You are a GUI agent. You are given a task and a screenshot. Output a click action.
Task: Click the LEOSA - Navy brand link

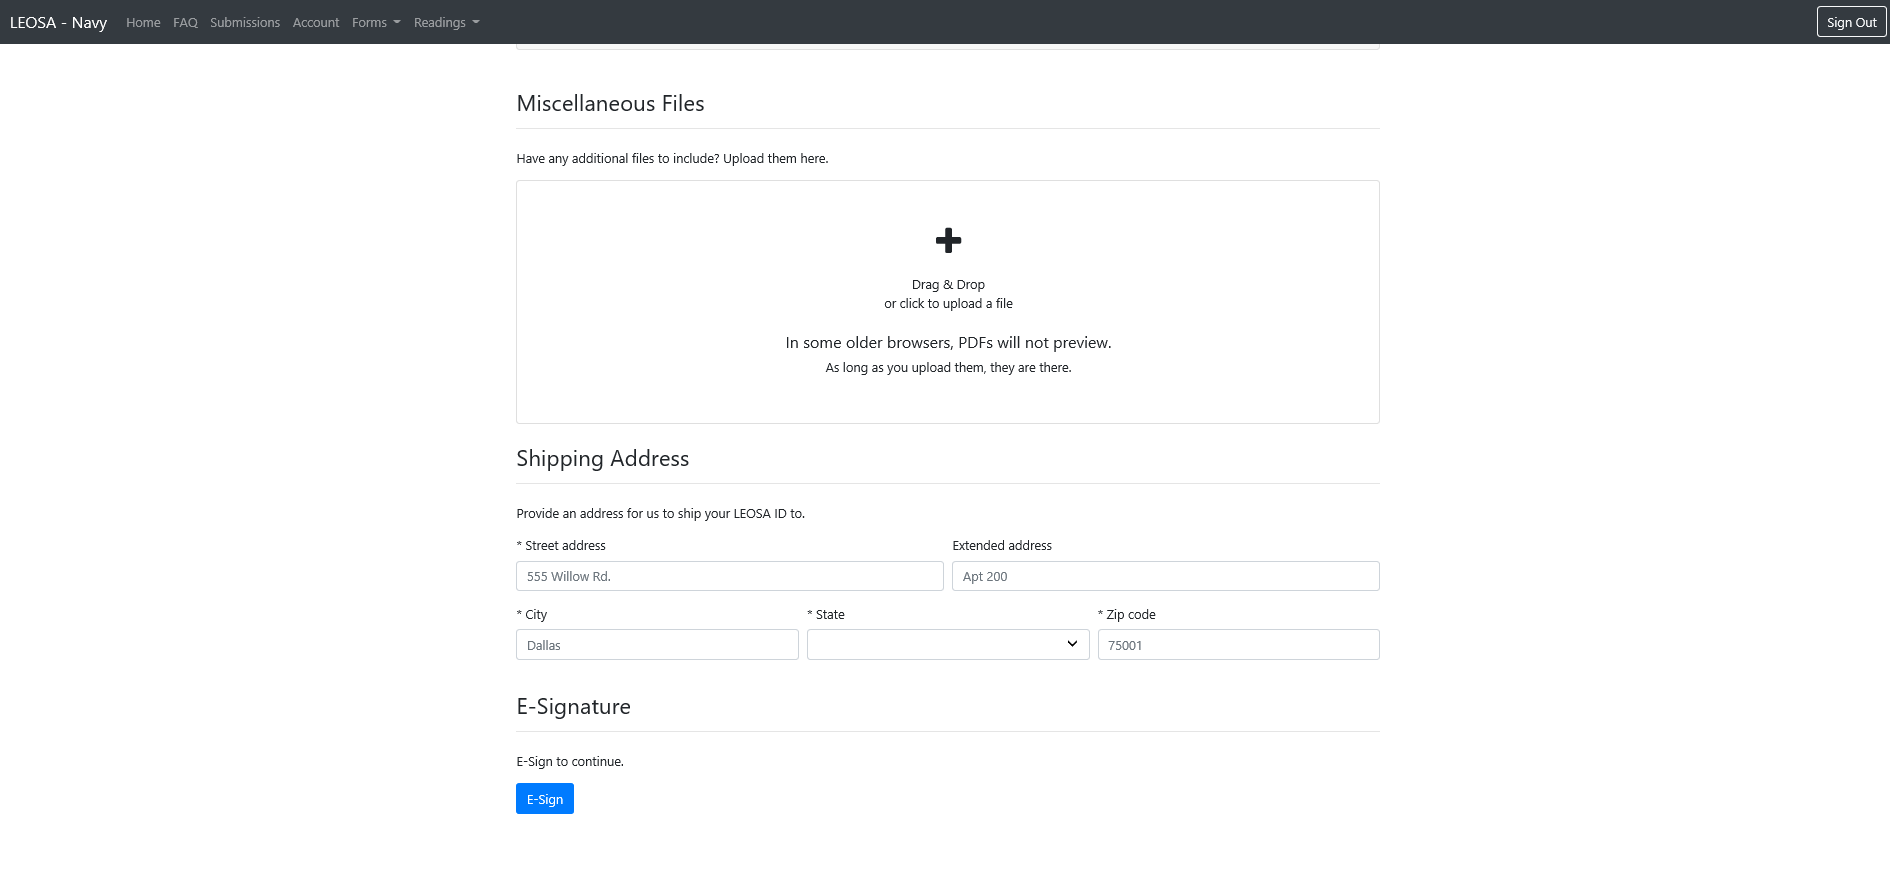tap(58, 22)
